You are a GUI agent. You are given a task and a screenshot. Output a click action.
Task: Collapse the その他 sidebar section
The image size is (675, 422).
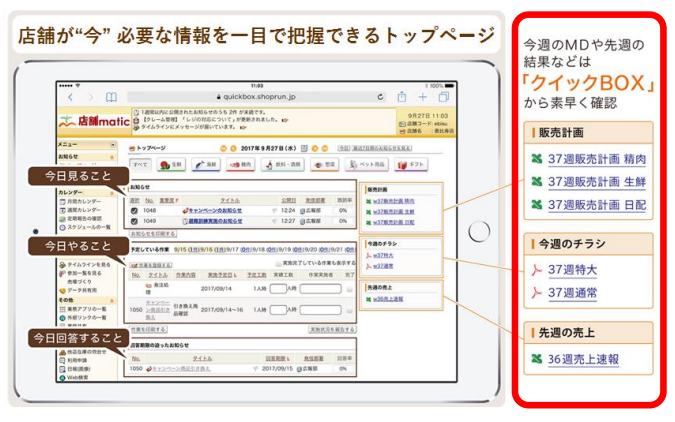pyautogui.click(x=112, y=300)
